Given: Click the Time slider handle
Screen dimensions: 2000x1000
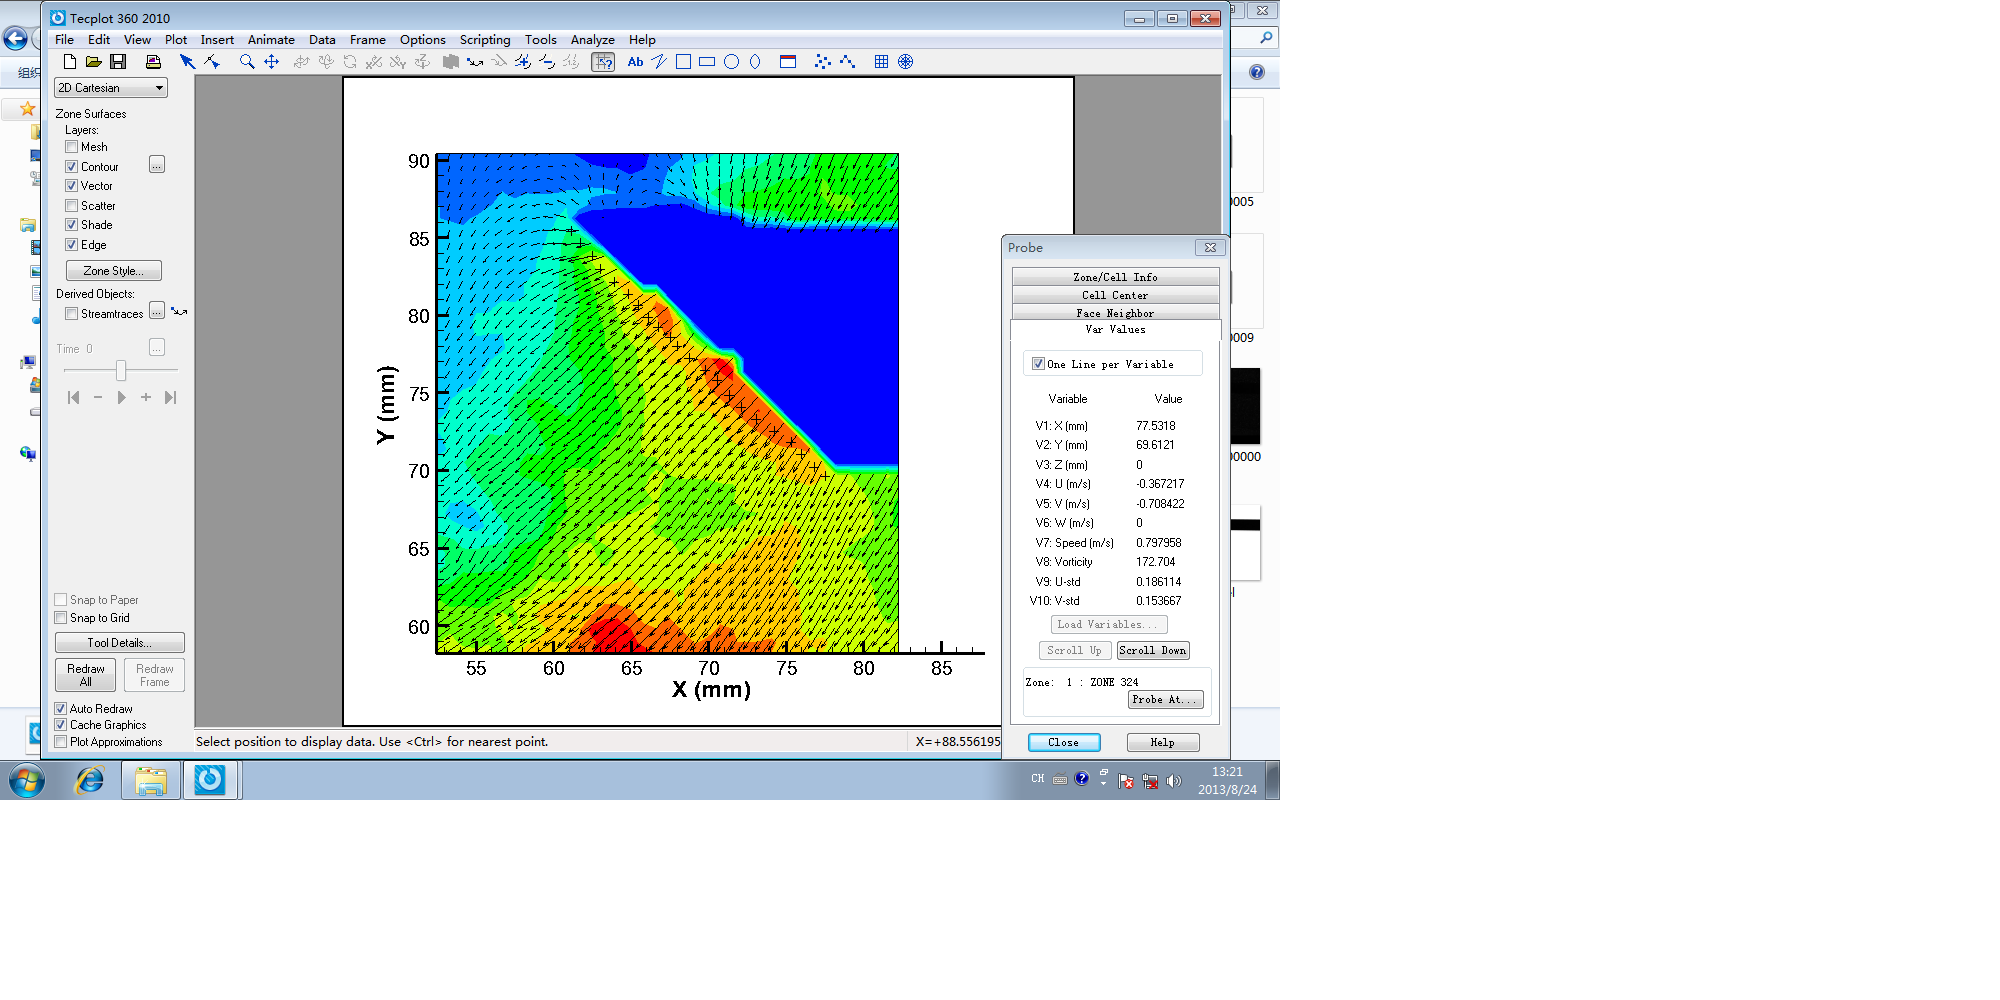Looking at the screenshot, I should [121, 371].
